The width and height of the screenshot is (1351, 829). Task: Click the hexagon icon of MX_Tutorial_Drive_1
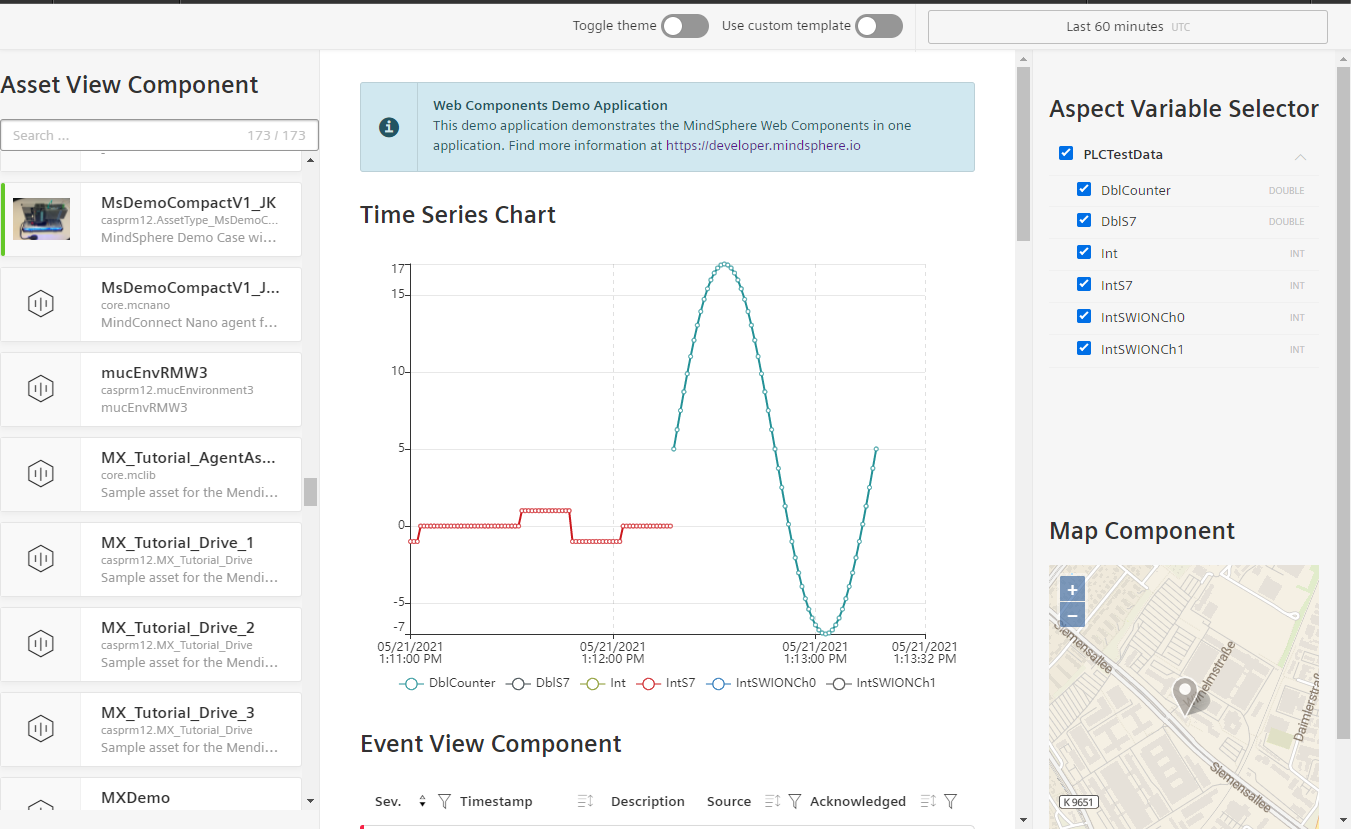pos(41,558)
